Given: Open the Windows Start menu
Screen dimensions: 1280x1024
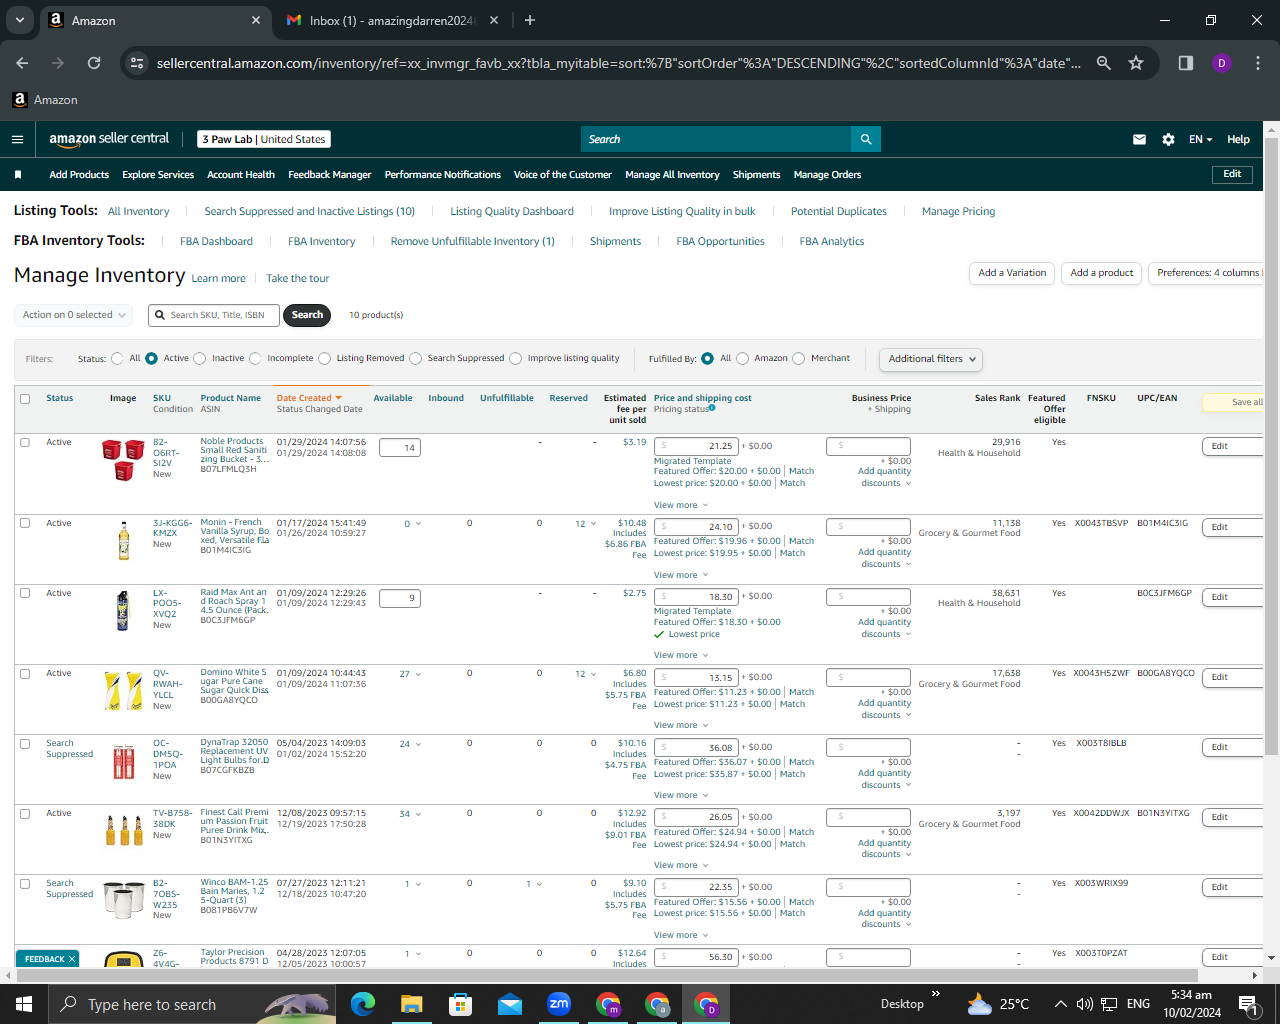Looking at the screenshot, I should point(24,1004).
